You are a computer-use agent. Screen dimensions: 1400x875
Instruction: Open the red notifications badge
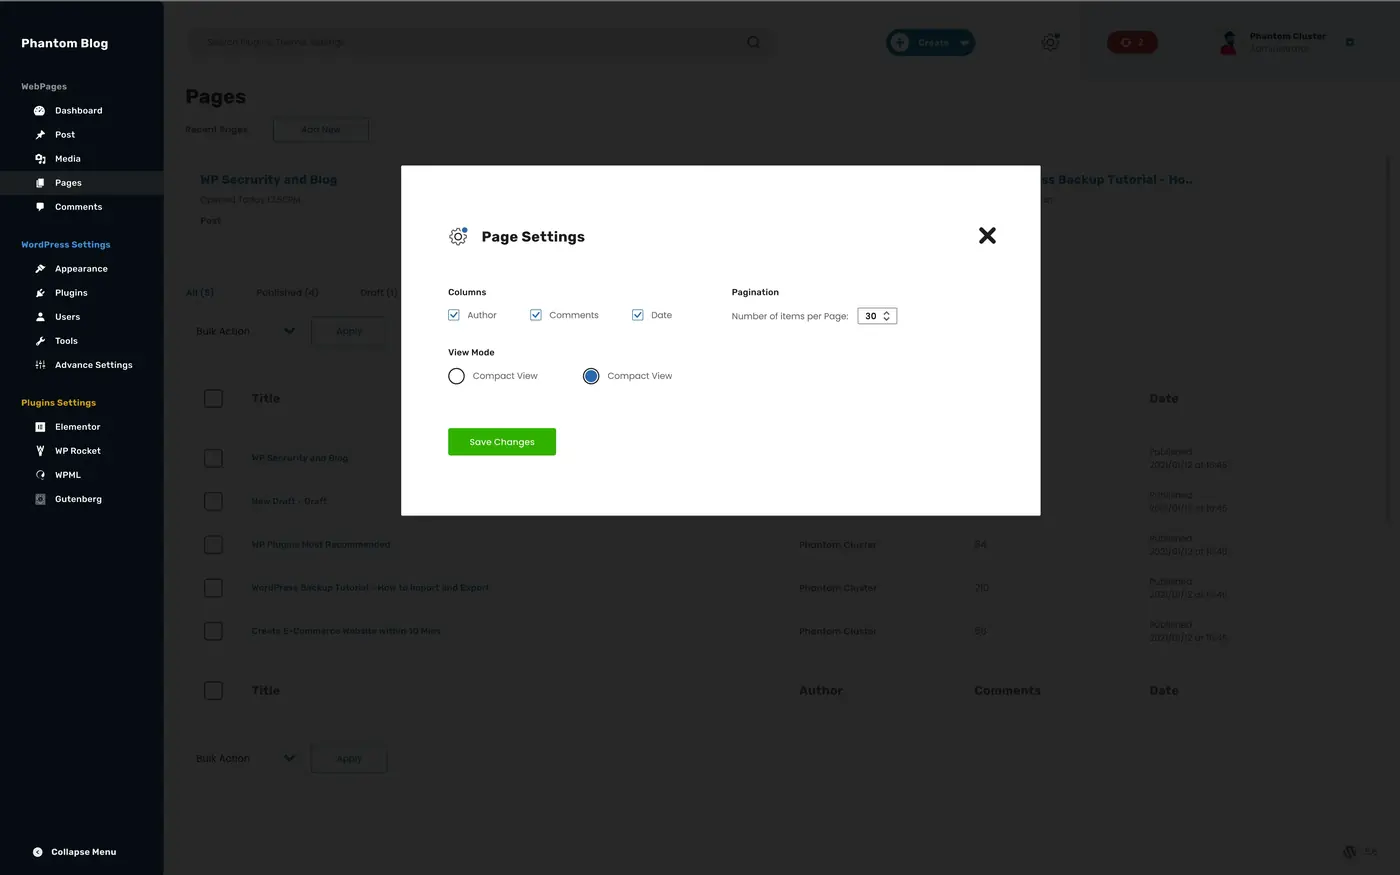point(1132,42)
